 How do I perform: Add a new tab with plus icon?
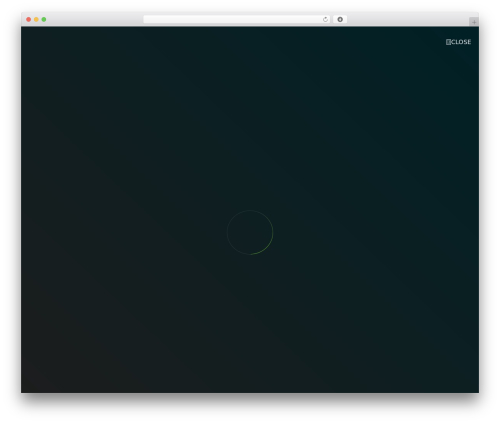(x=474, y=22)
